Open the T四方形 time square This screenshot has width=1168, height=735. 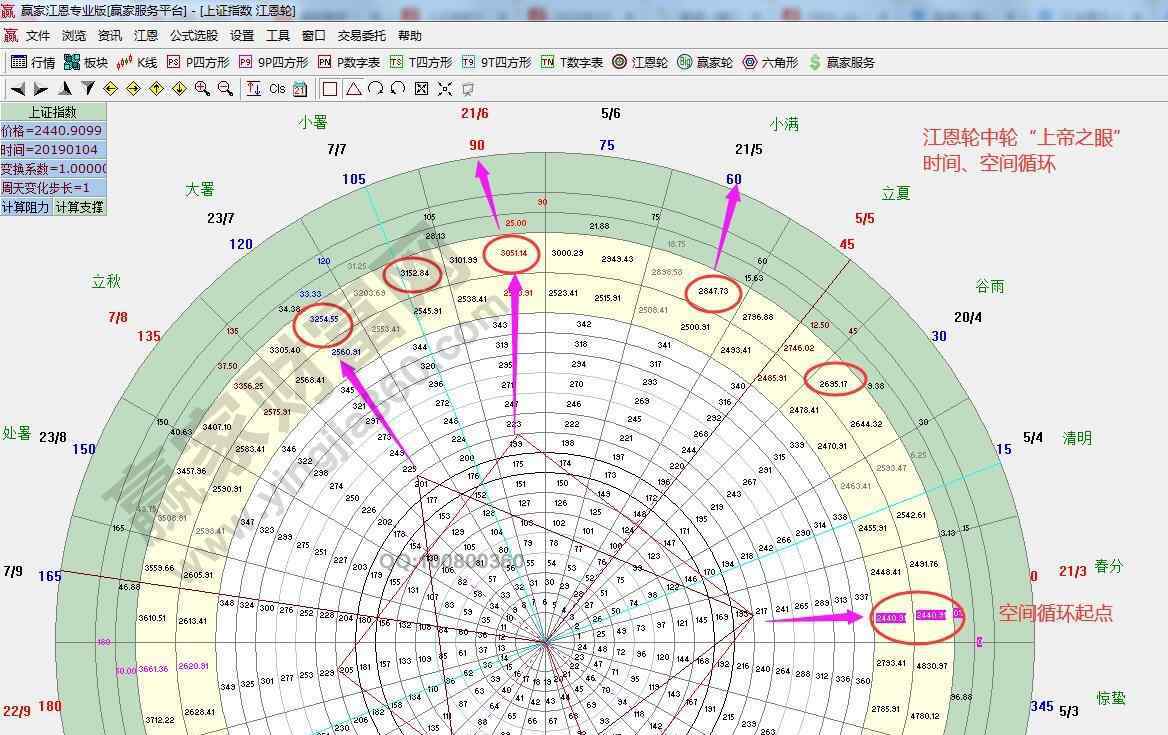click(x=421, y=63)
